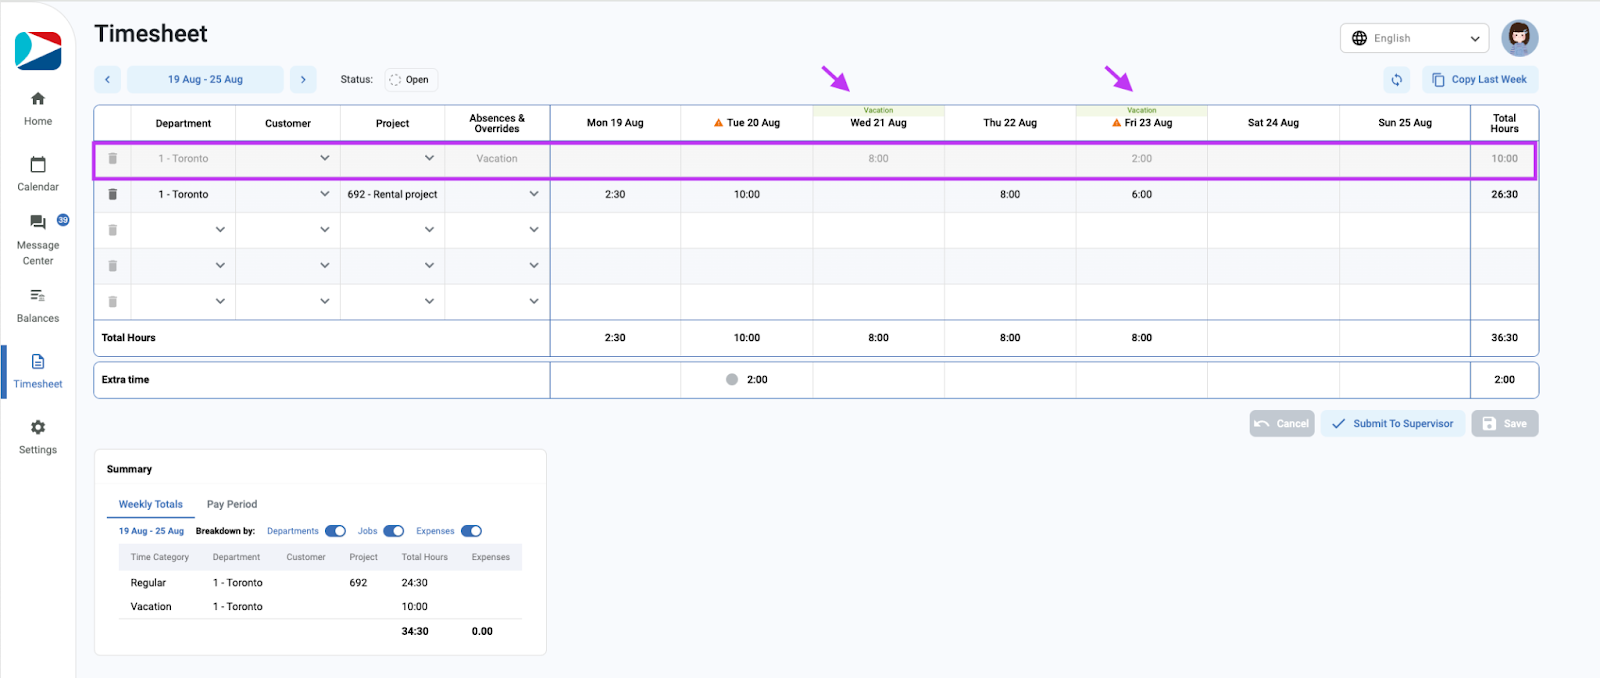Click Vacation 2:00 cell on Fri 23 Aug
Image resolution: width=1600 pixels, height=678 pixels.
coord(1142,158)
